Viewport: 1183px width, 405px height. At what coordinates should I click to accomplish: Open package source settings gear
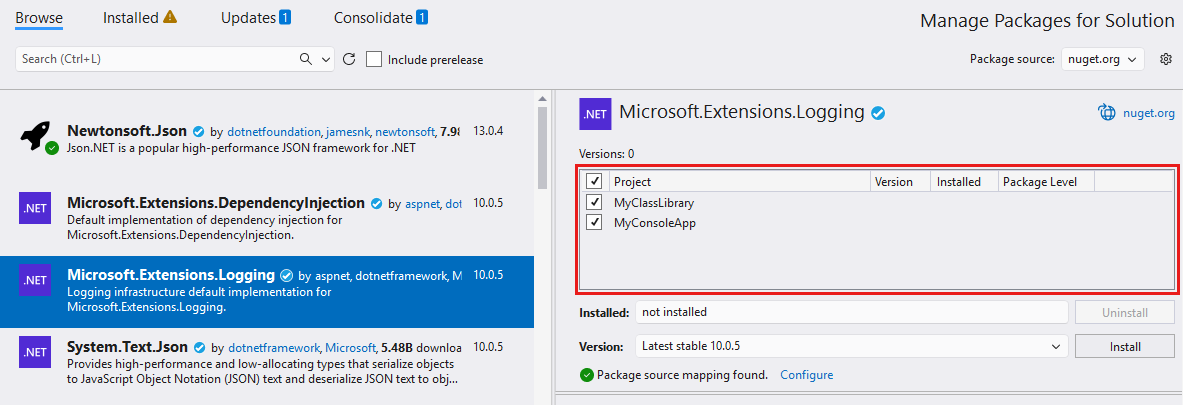pyautogui.click(x=1166, y=59)
